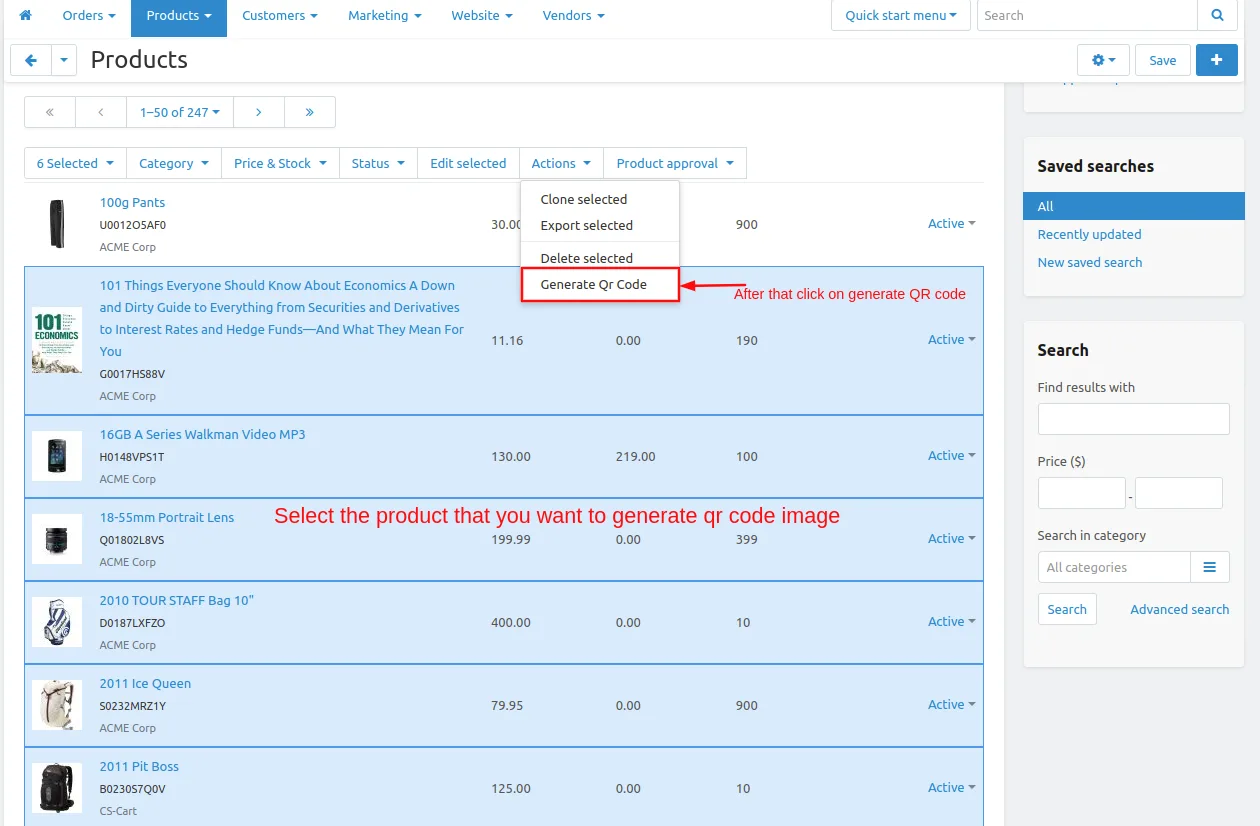Open the category picker list icon

coord(1210,567)
